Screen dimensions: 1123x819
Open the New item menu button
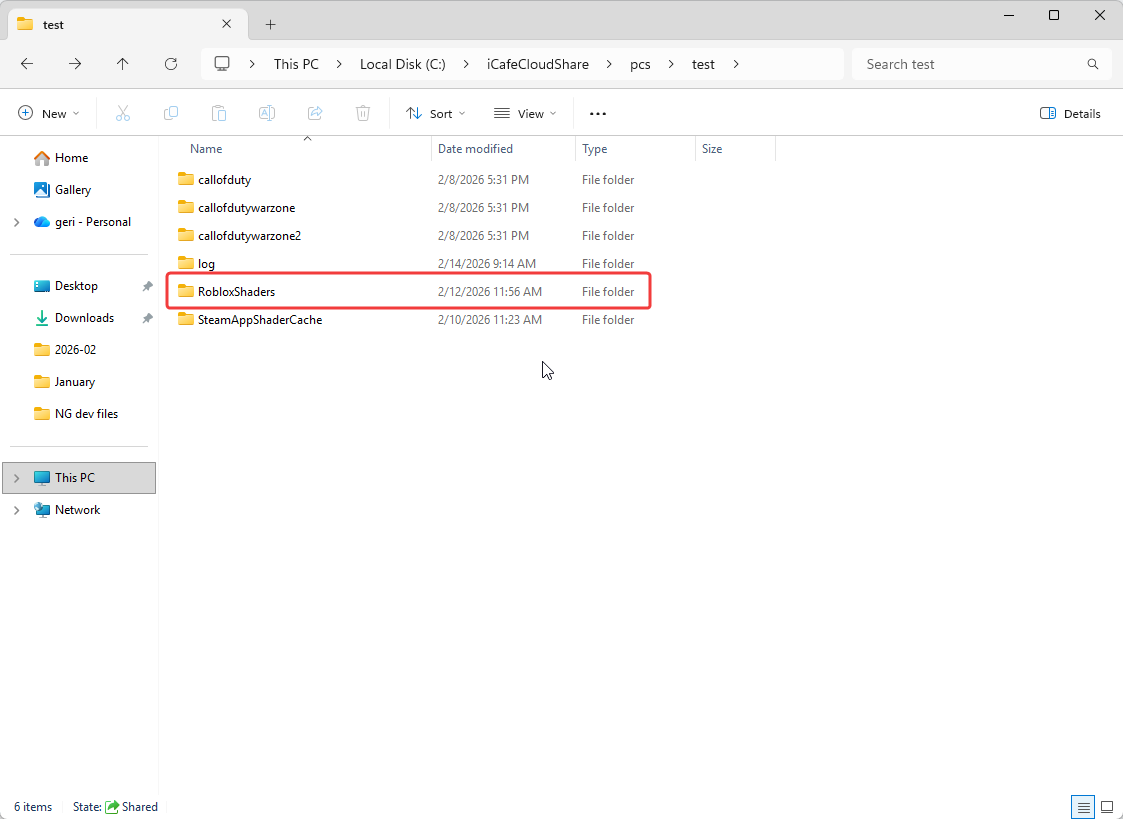pyautogui.click(x=49, y=114)
